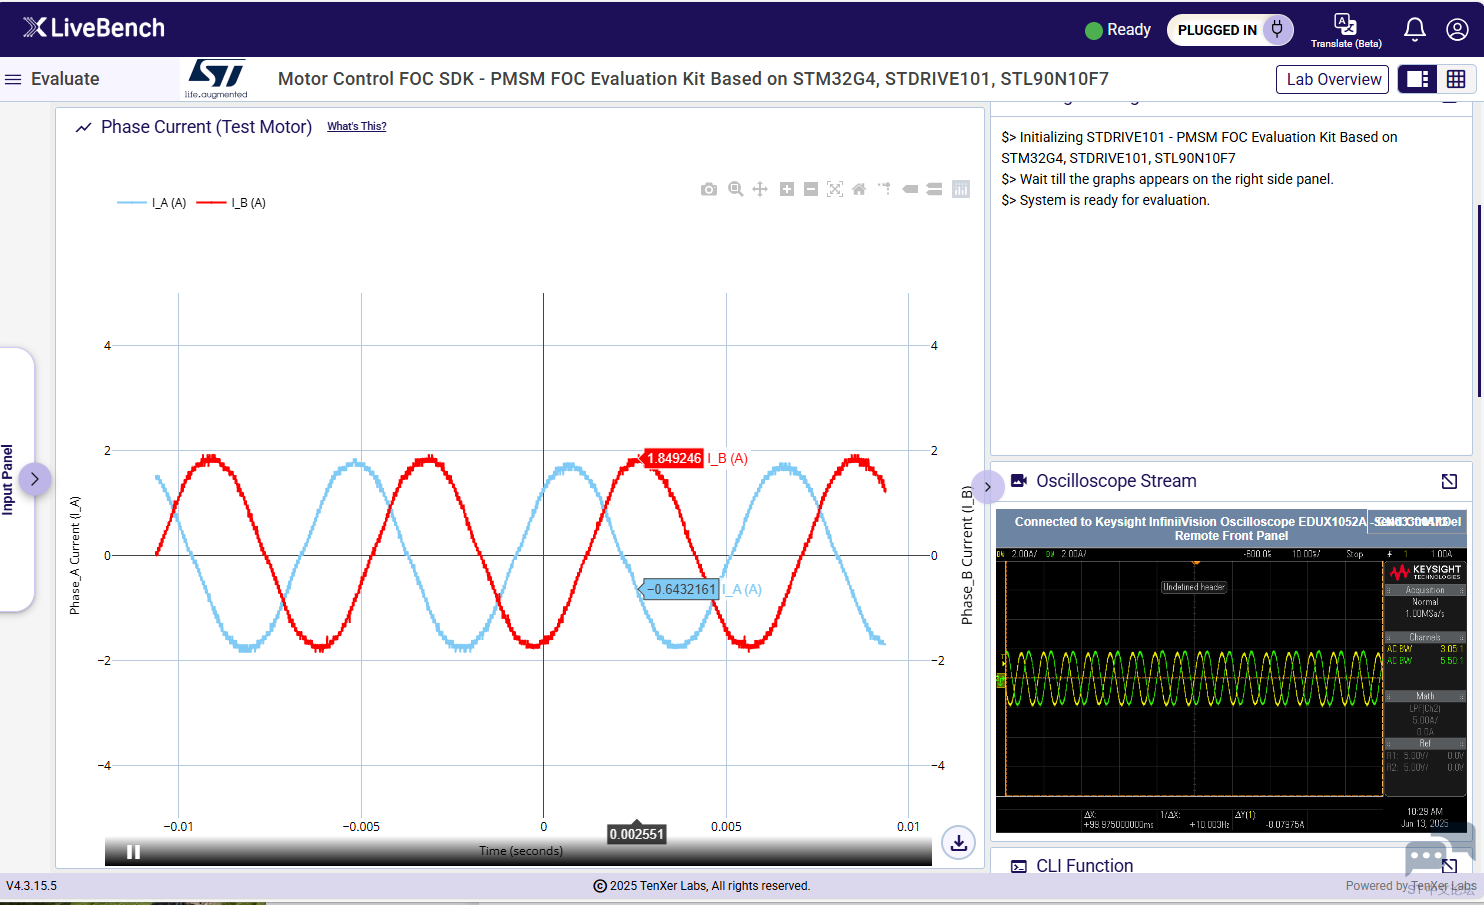
Task: Toggle I_A (A) trace in the legend
Action: pos(153,203)
